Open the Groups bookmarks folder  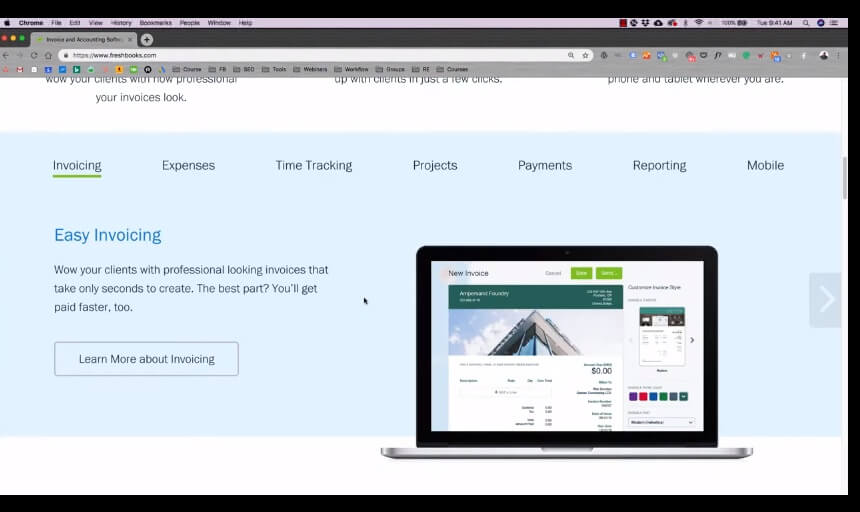pyautogui.click(x=390, y=70)
